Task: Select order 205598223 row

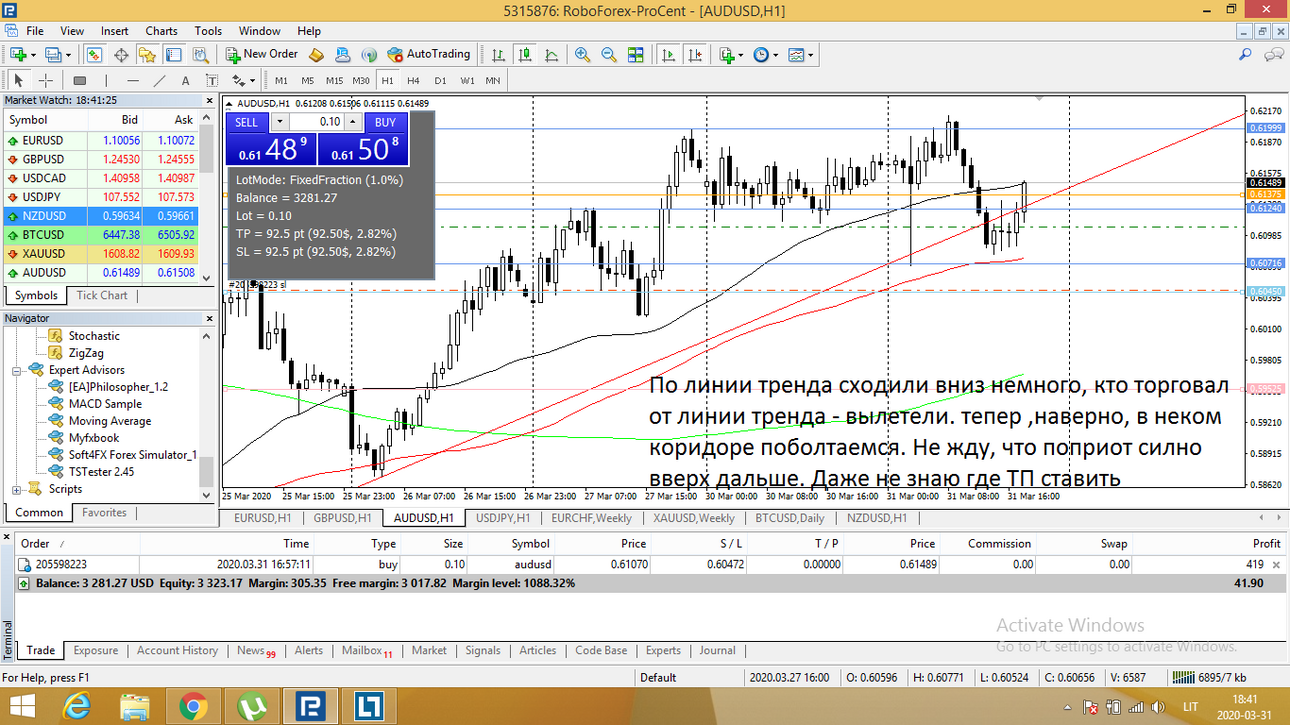Action: pos(650,564)
